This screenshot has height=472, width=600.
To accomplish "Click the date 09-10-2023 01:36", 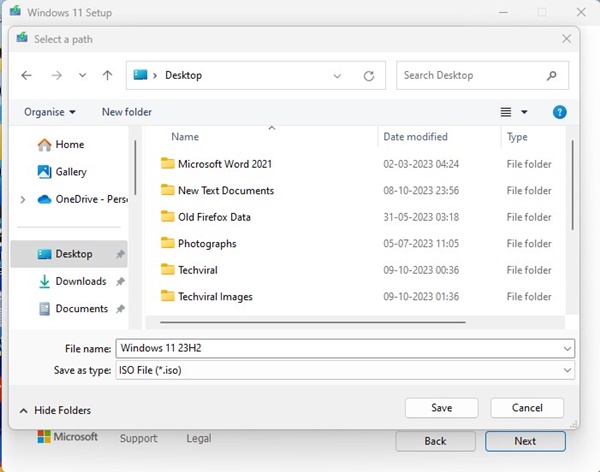I will point(421,297).
